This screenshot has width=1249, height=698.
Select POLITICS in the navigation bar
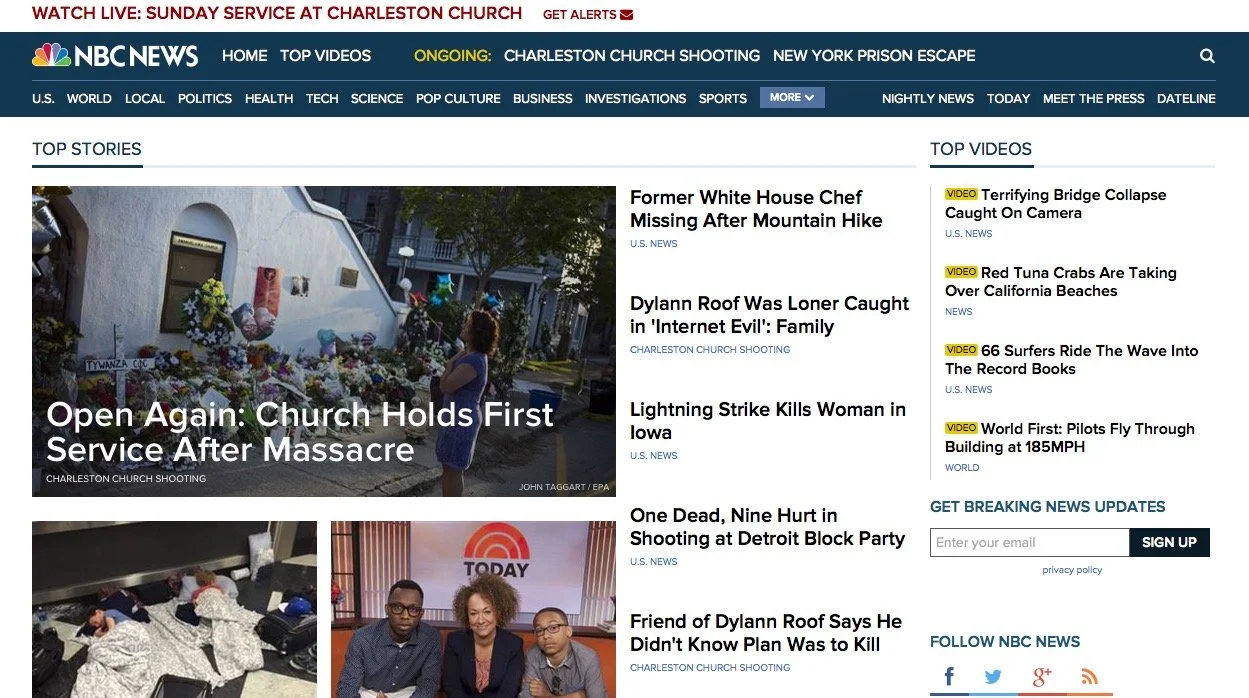click(205, 98)
